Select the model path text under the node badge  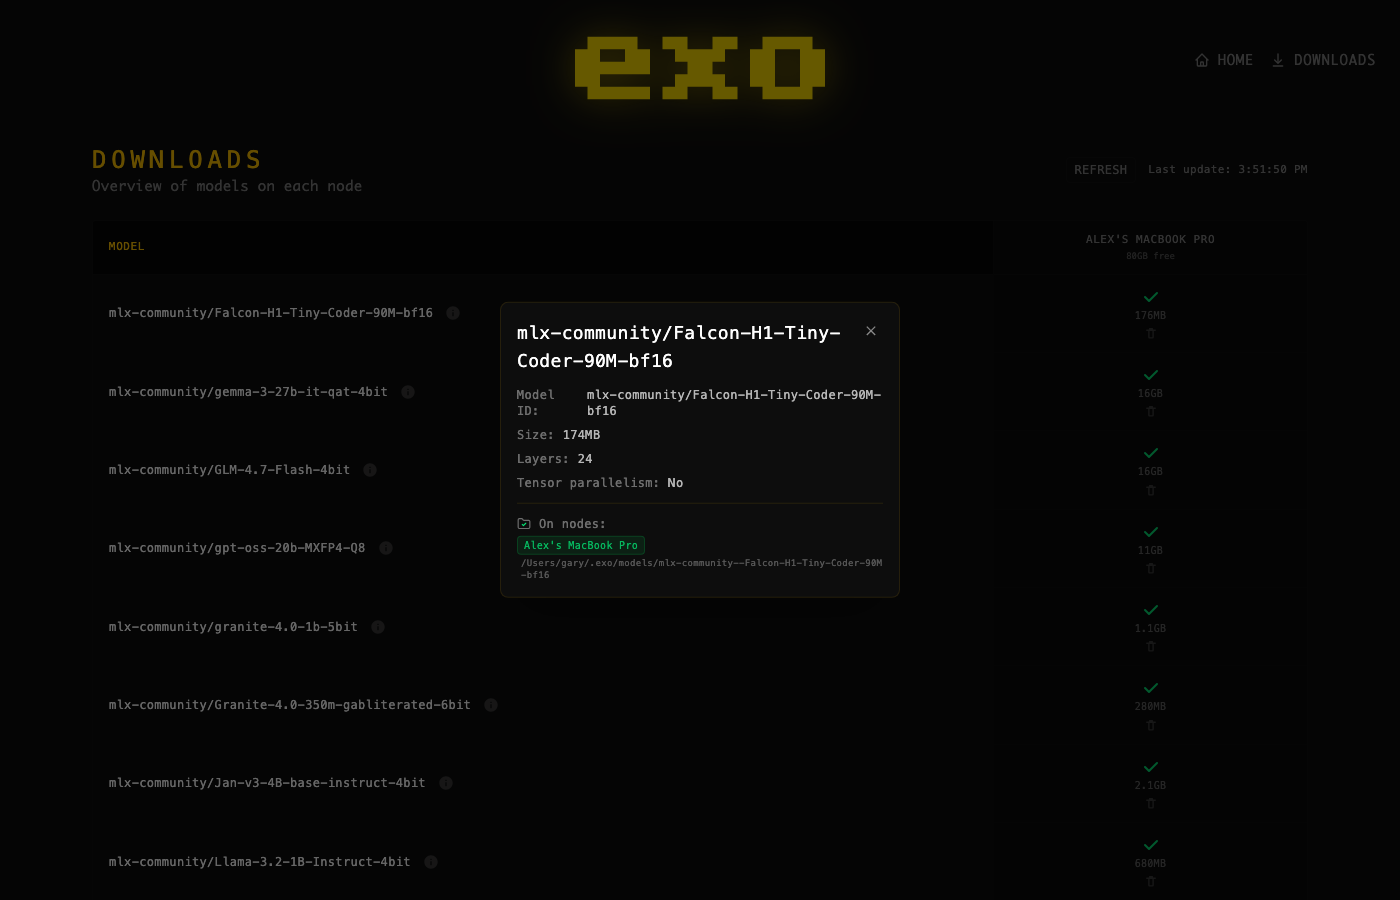[701, 569]
